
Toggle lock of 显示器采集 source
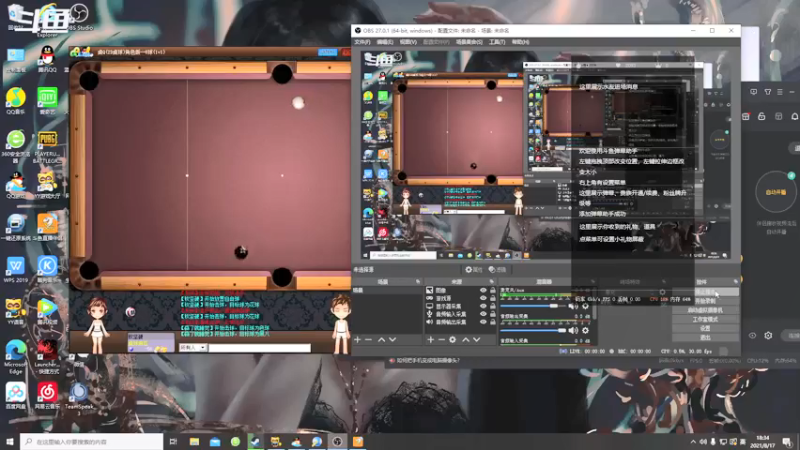[x=492, y=306]
